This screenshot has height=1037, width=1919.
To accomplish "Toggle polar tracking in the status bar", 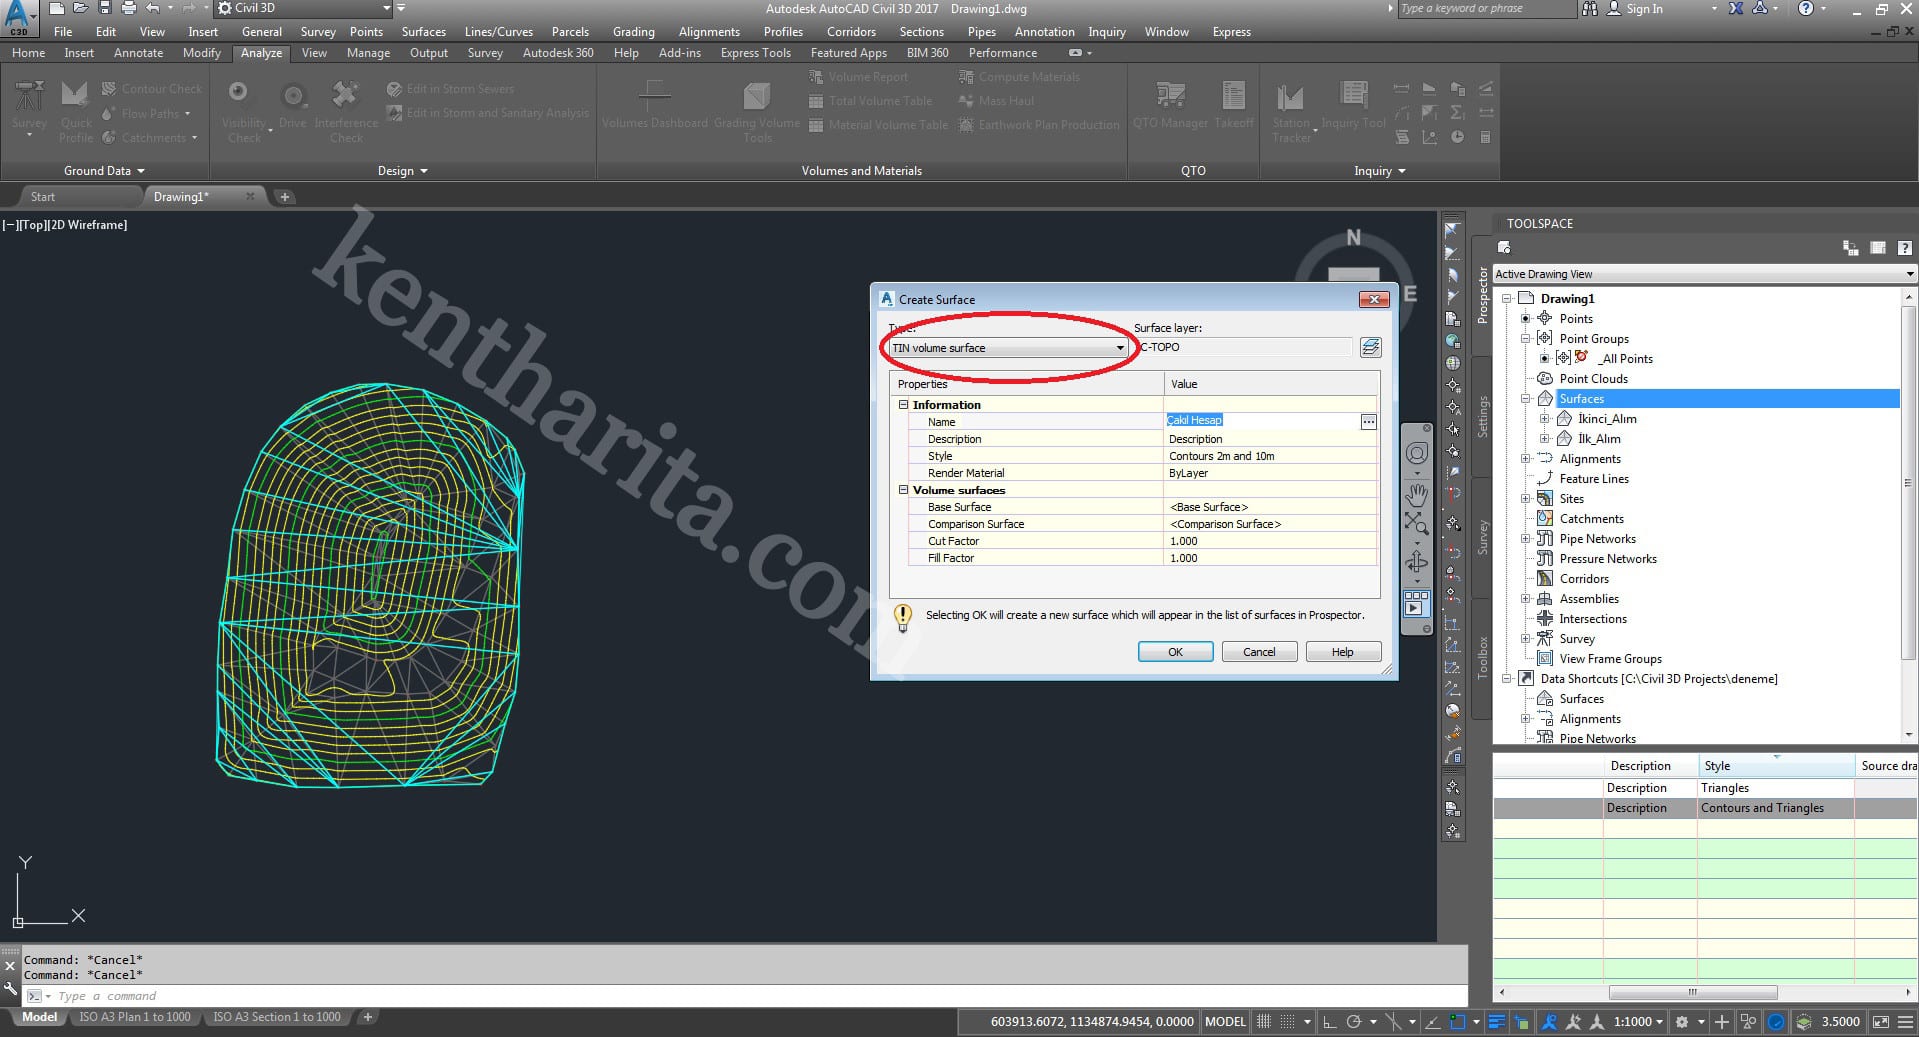I will click(1354, 1021).
